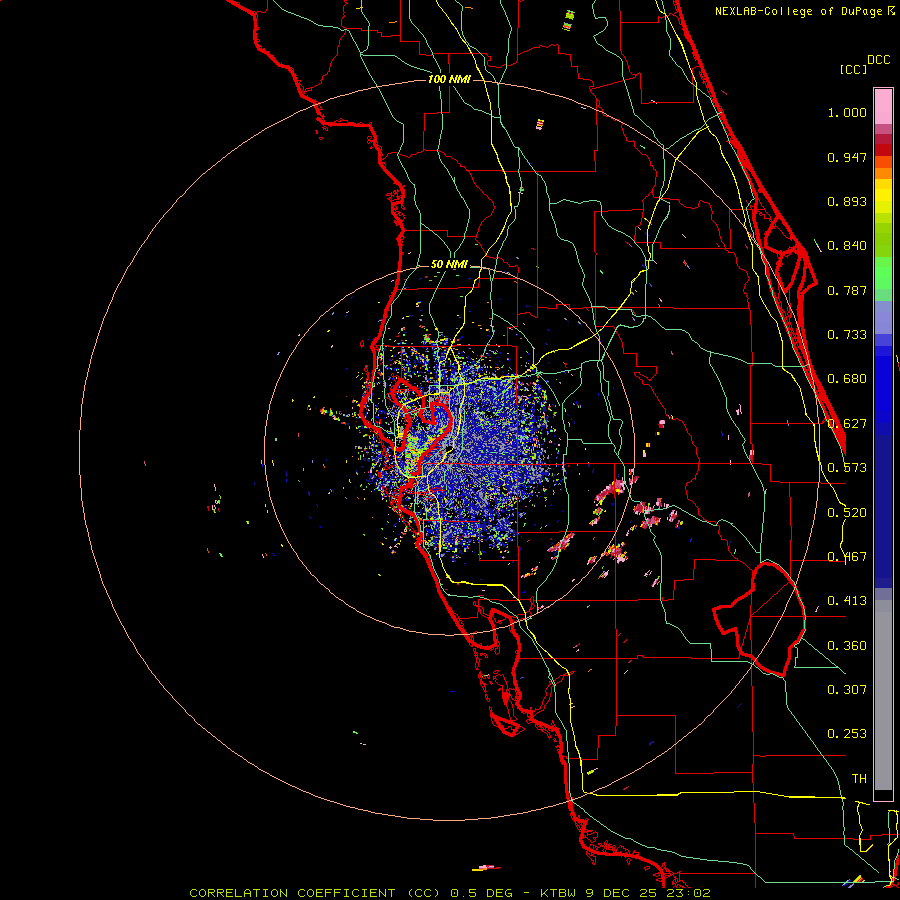Screen dimensions: 900x900
Task: Click the TH threshold label
Action: click(859, 779)
